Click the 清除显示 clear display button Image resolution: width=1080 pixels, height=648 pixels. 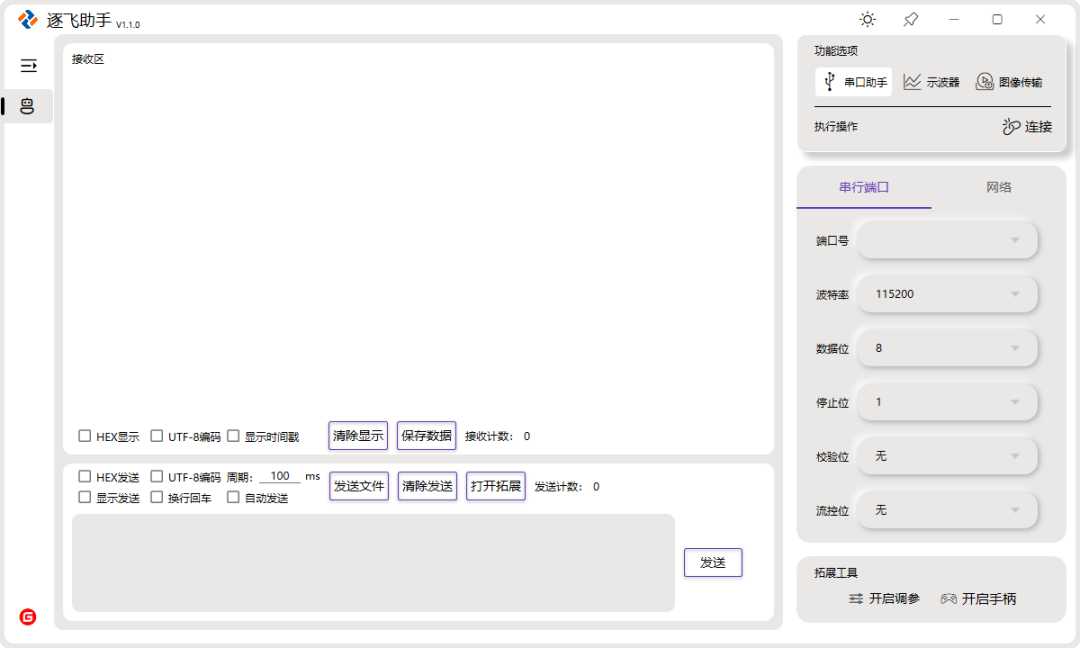358,435
